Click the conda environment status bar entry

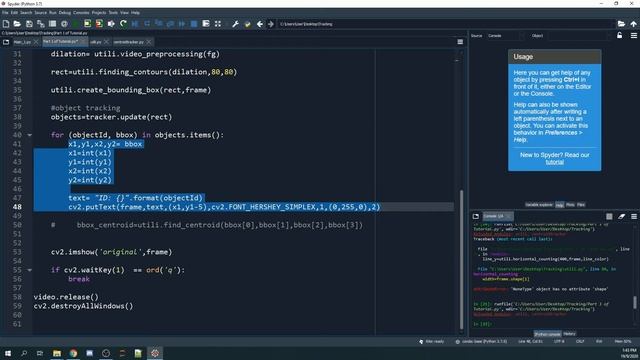click(482, 341)
